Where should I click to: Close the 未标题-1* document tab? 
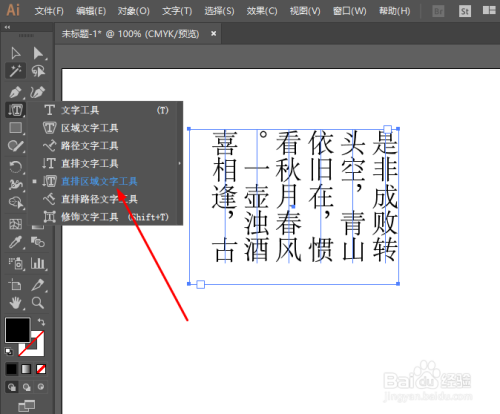214,33
